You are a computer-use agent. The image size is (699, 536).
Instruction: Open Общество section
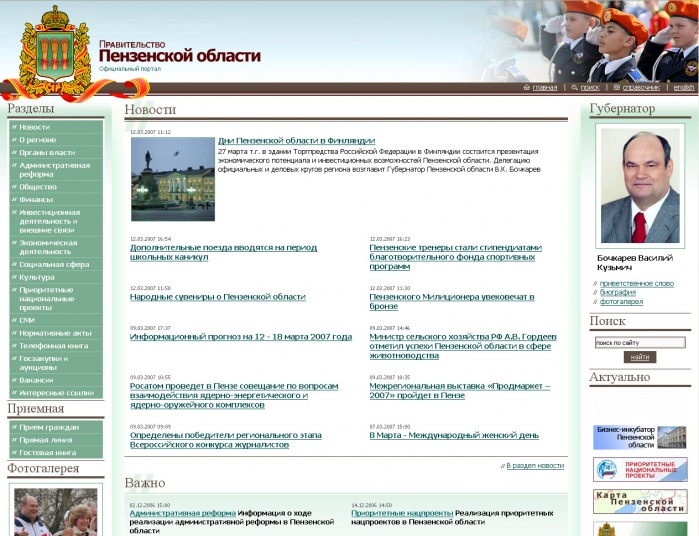pyautogui.click(x=56, y=187)
